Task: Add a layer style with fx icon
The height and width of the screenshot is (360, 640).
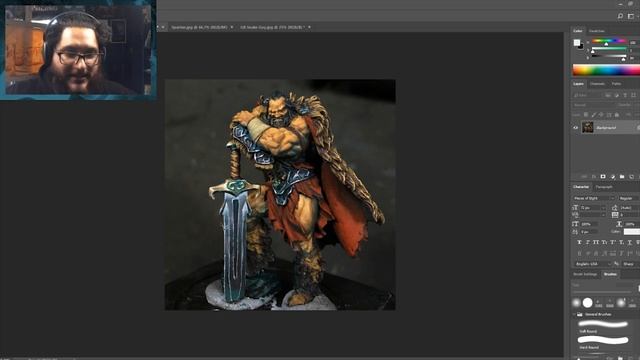Action: pyautogui.click(x=594, y=177)
